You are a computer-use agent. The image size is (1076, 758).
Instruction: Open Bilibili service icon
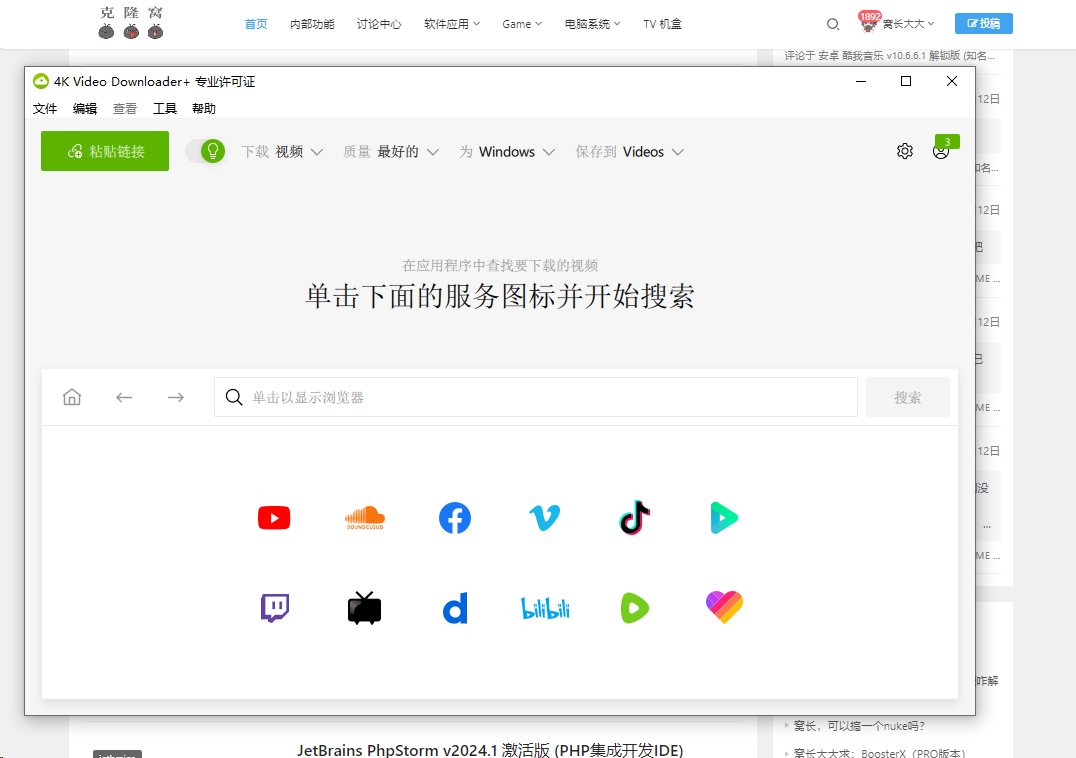545,608
